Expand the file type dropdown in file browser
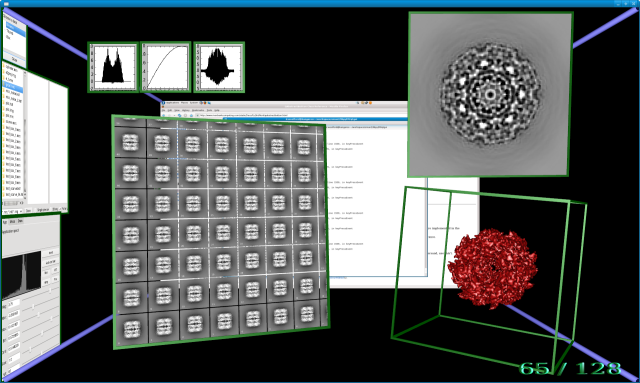 click(12, 211)
